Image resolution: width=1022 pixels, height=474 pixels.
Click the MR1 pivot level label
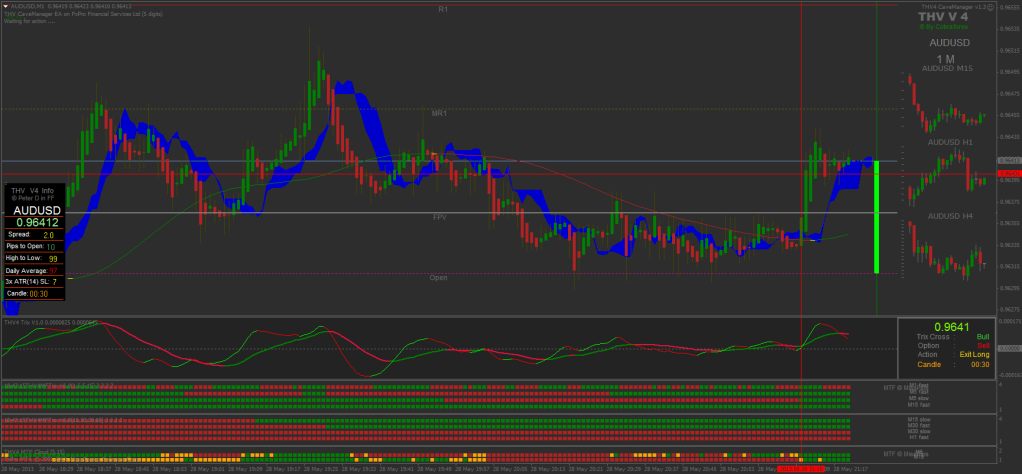click(x=439, y=113)
